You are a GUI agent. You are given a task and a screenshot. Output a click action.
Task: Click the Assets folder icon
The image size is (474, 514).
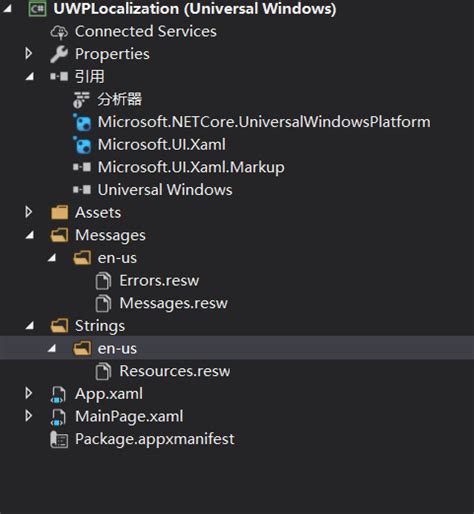point(60,213)
